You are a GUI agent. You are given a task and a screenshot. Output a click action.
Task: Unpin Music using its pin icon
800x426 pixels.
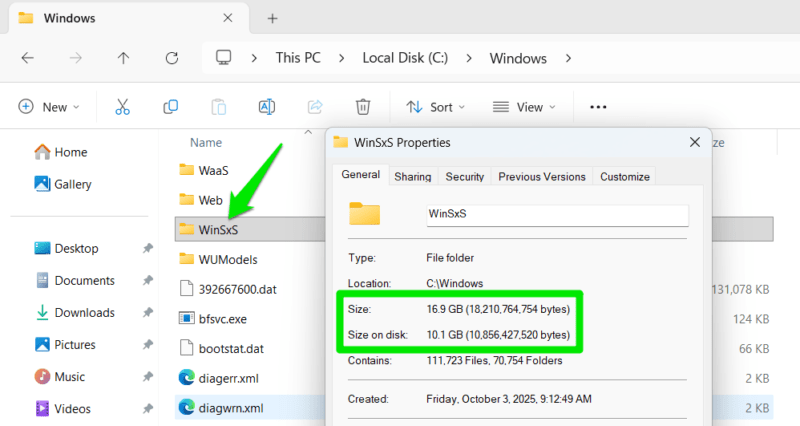pos(147,377)
